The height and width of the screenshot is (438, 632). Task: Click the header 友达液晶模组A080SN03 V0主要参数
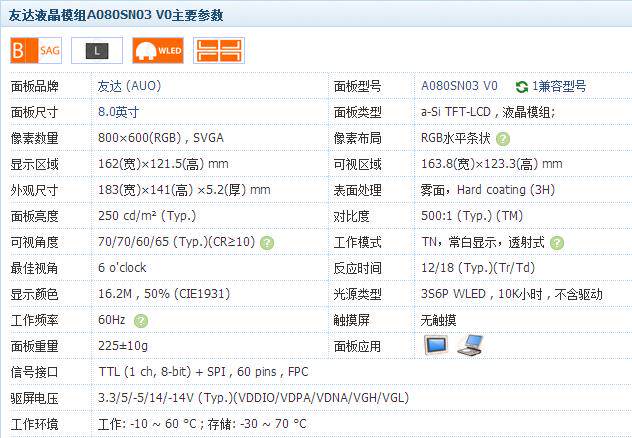tap(116, 15)
